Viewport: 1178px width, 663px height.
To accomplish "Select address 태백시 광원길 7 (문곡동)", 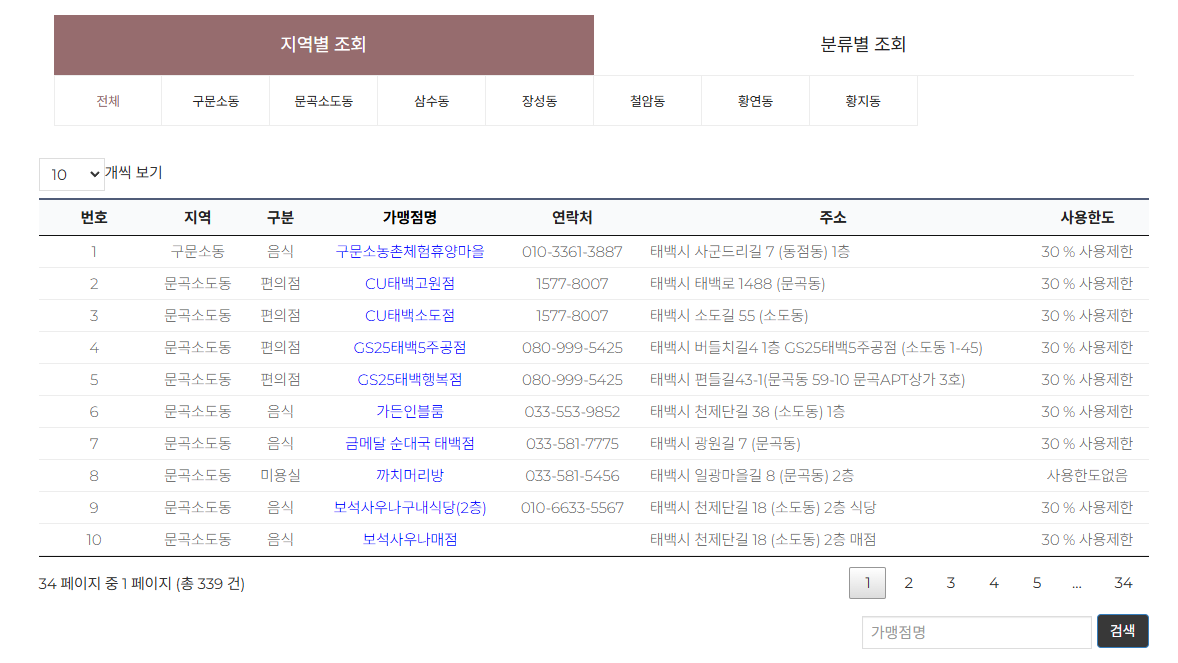I will tap(725, 444).
